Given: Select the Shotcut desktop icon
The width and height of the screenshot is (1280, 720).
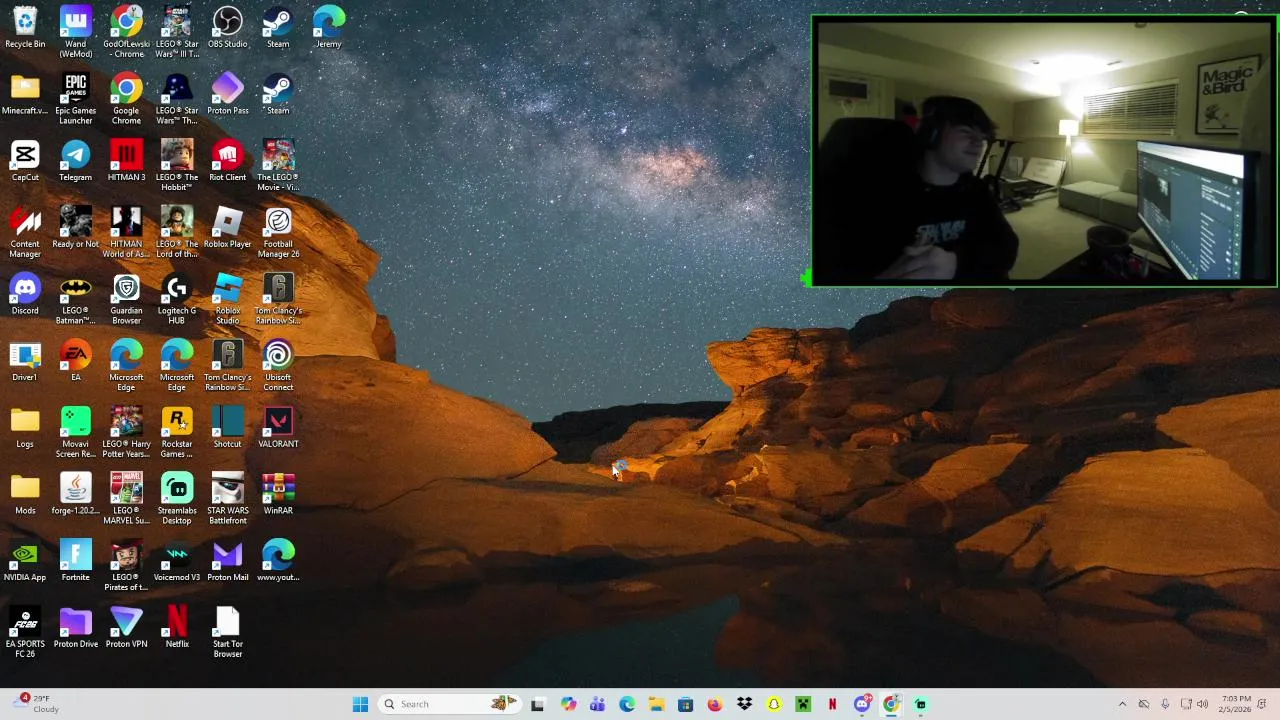Looking at the screenshot, I should (228, 428).
